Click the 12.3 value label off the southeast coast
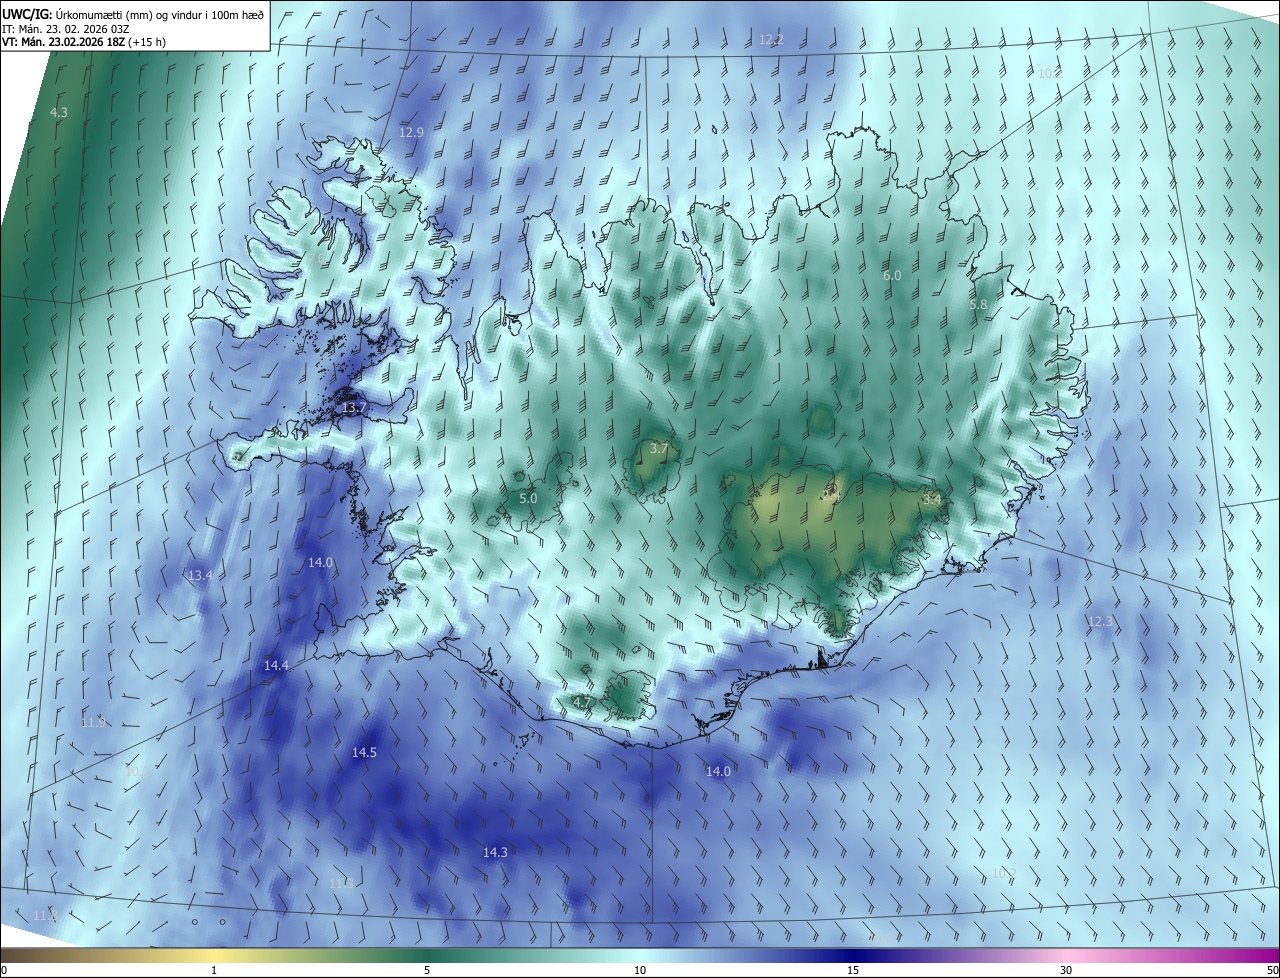This screenshot has width=1280, height=978. tap(1099, 621)
